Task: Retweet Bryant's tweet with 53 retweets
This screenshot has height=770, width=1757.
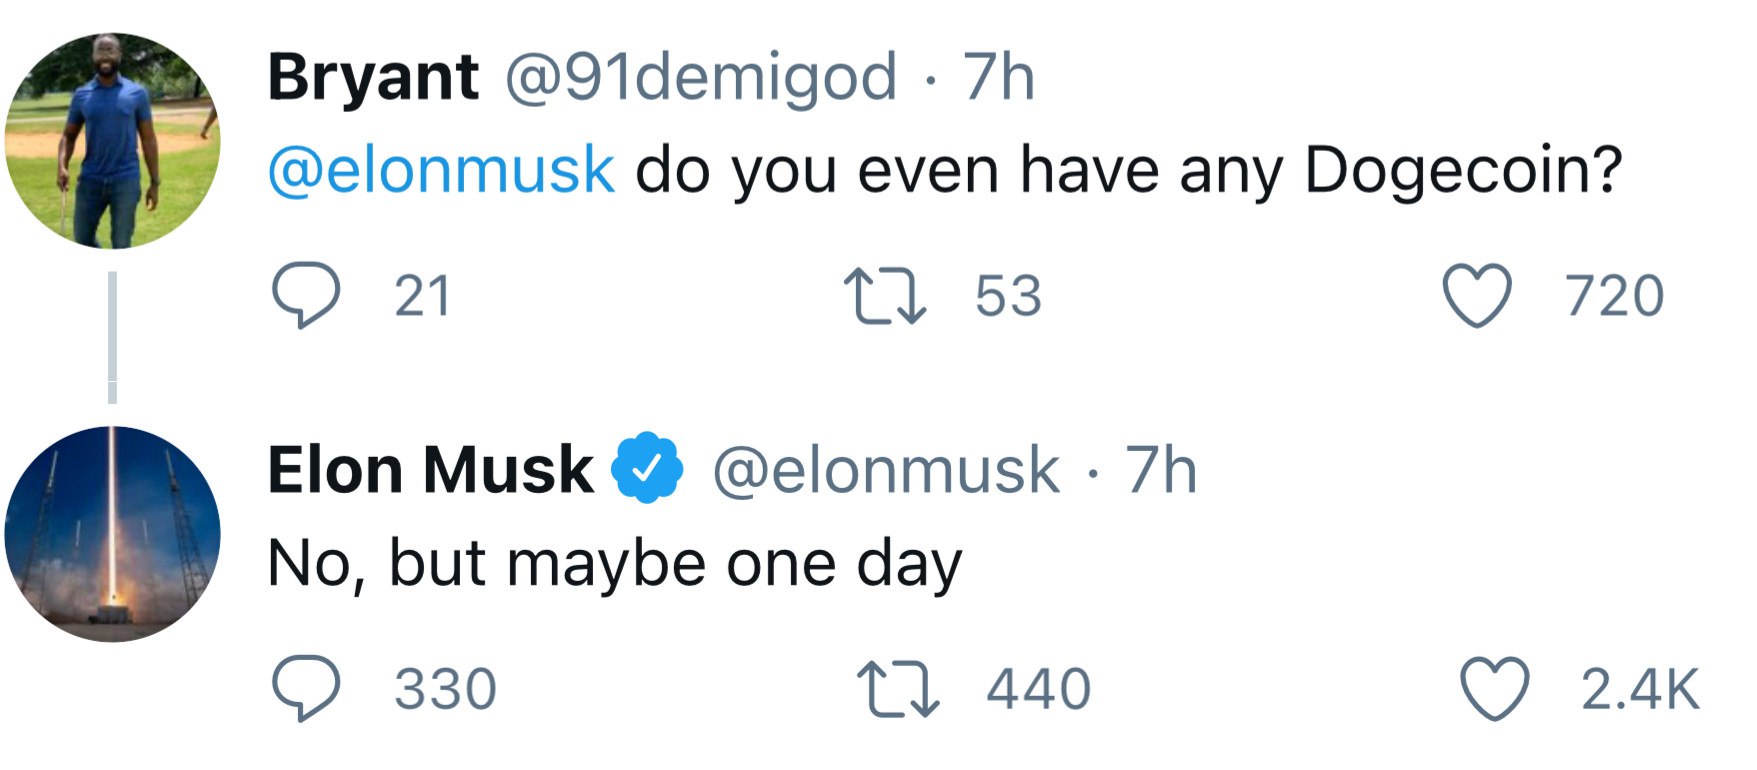Action: point(885,297)
